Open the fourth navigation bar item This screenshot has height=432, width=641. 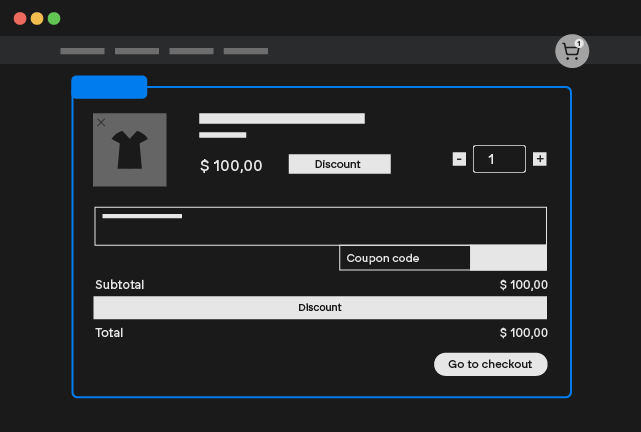(x=246, y=51)
